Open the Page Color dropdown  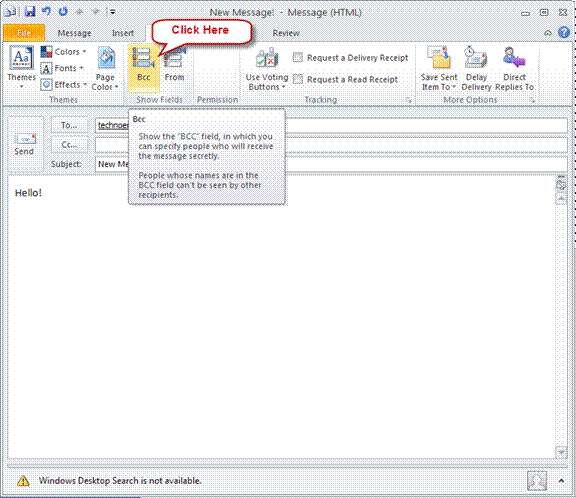click(105, 69)
